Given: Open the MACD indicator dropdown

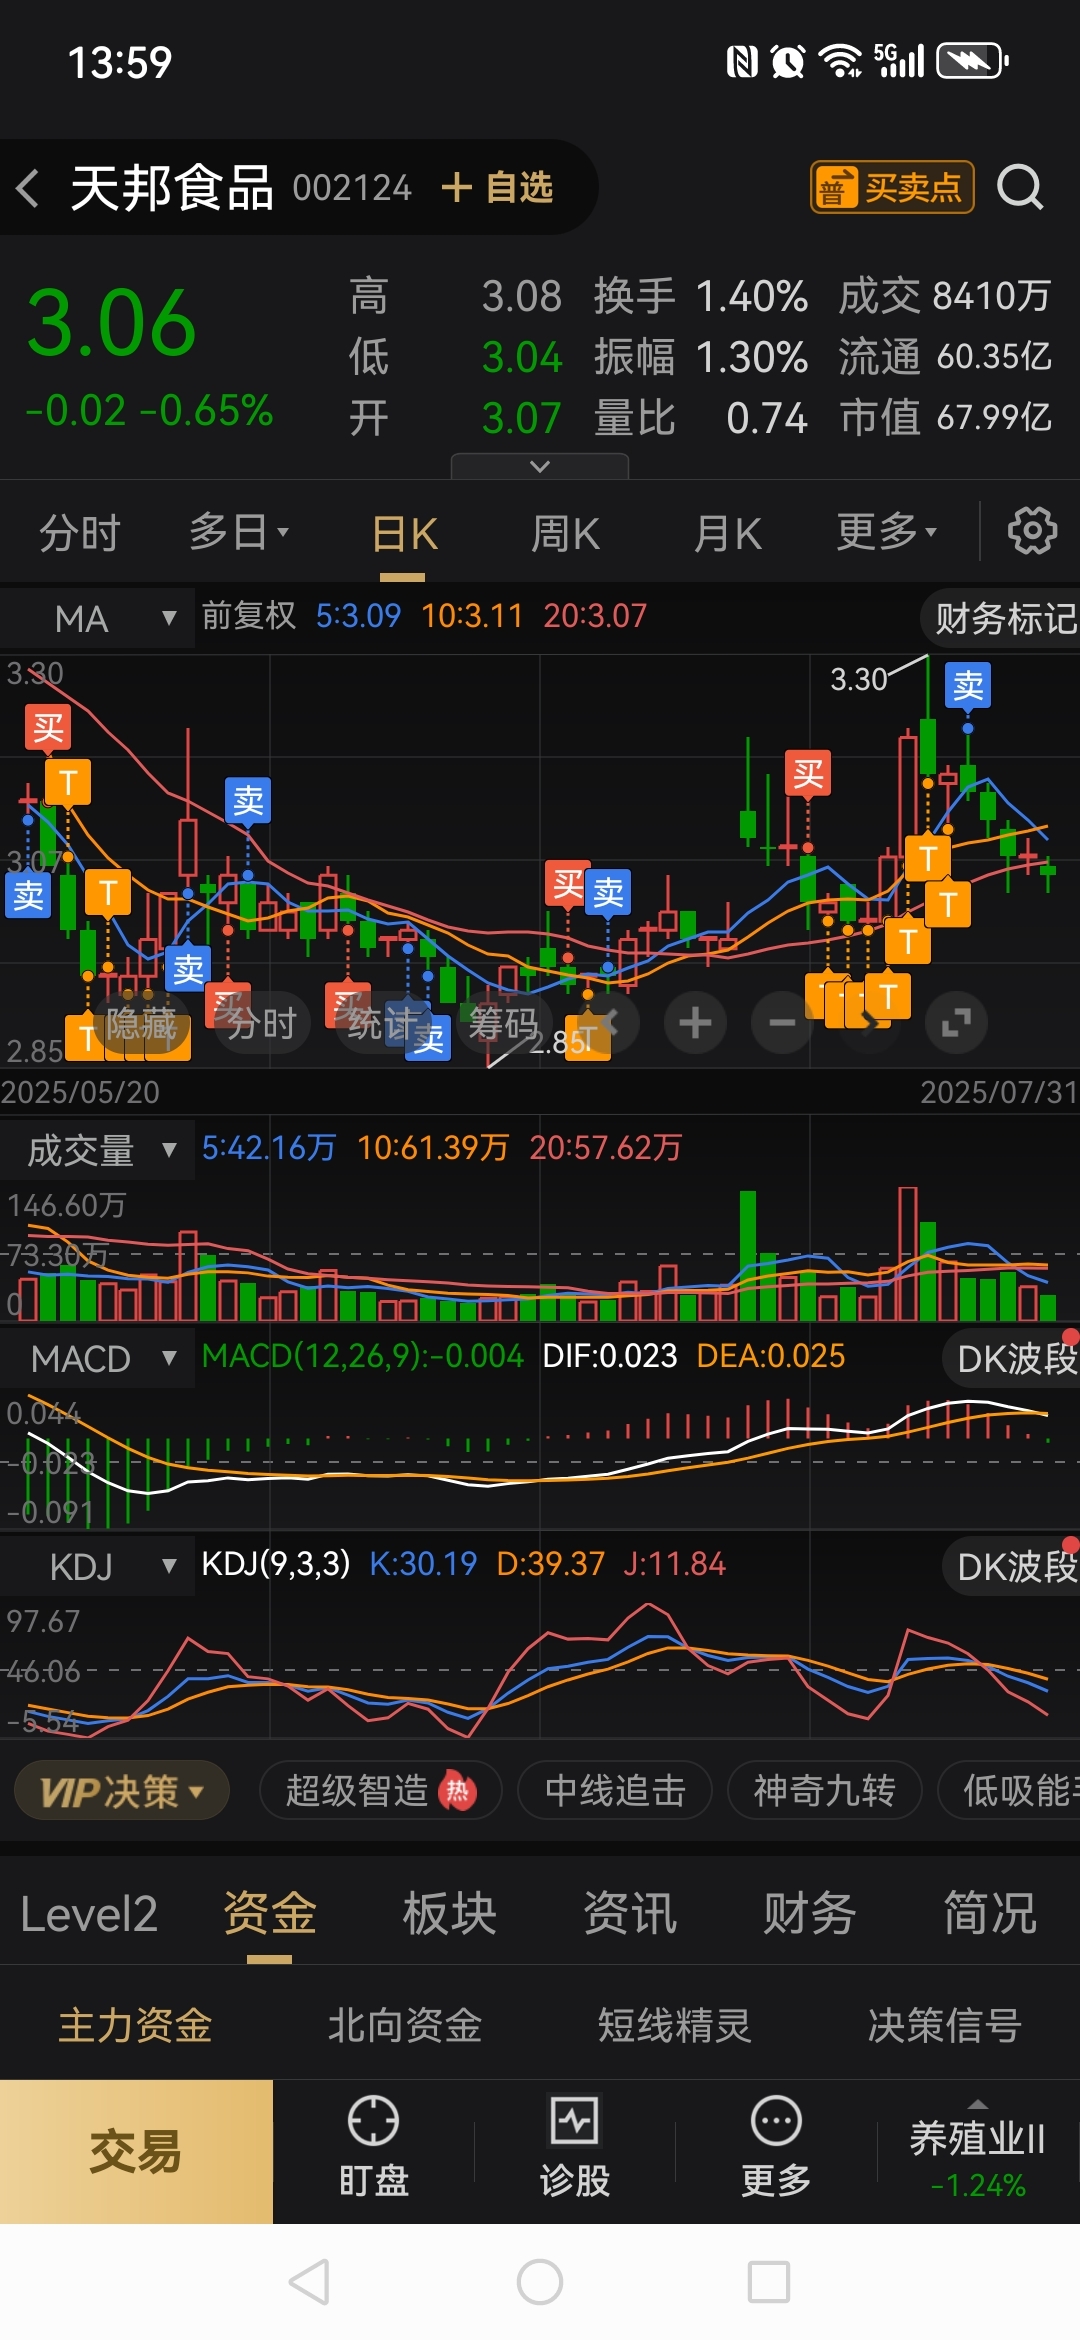Looking at the screenshot, I should (97, 1359).
